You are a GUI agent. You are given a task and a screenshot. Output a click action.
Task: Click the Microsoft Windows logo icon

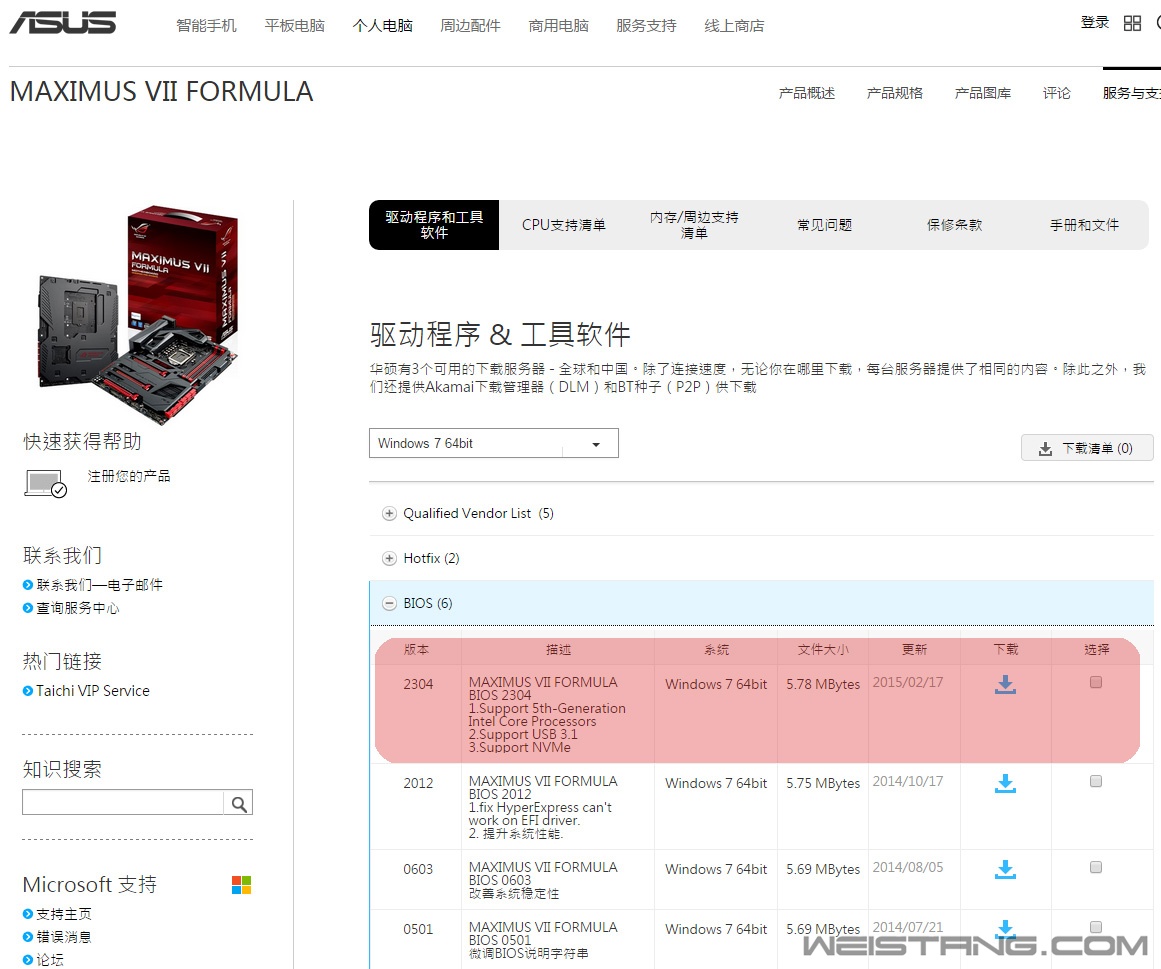(x=241, y=885)
